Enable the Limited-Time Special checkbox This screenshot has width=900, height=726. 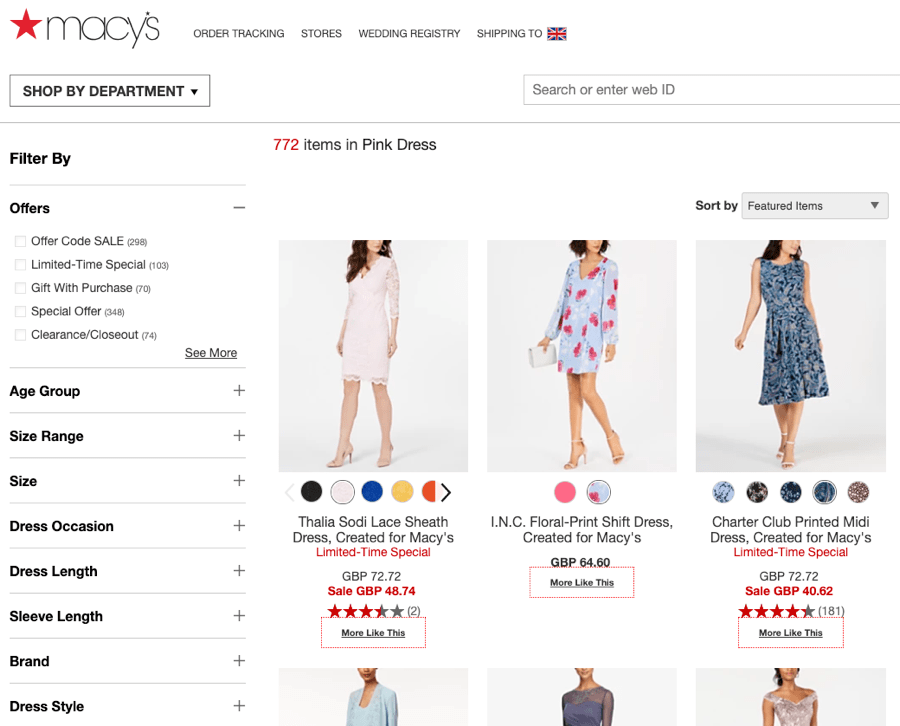pos(20,265)
